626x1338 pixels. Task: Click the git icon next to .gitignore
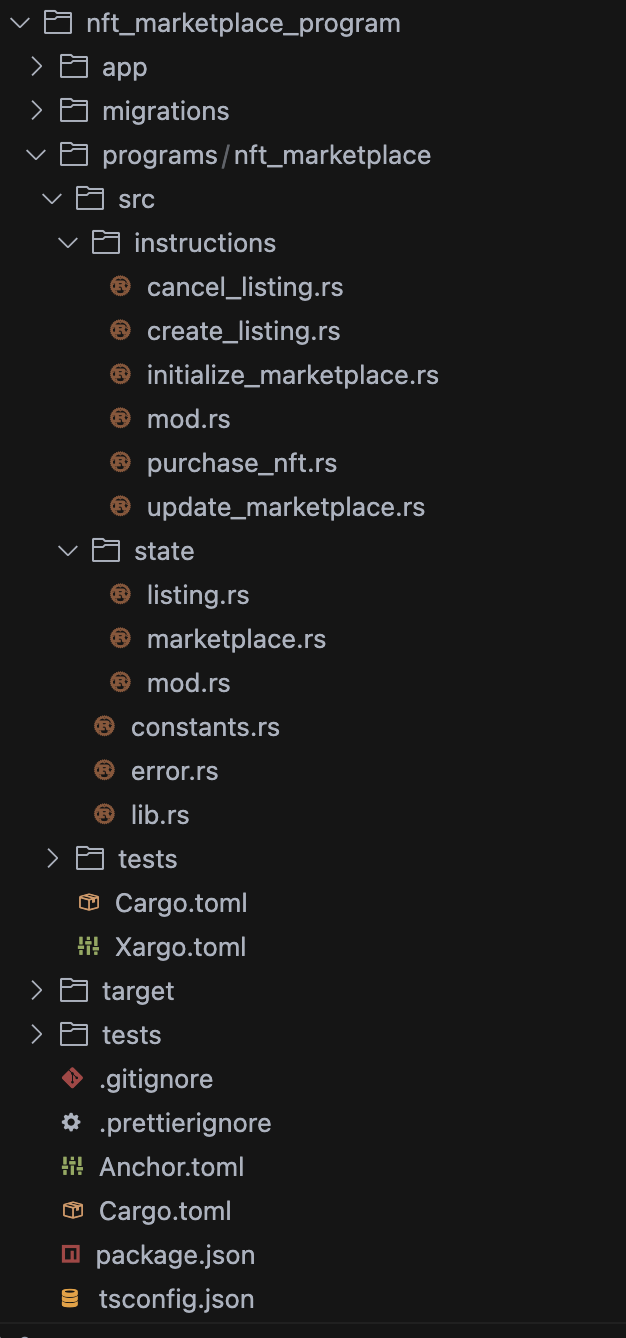(72, 1078)
